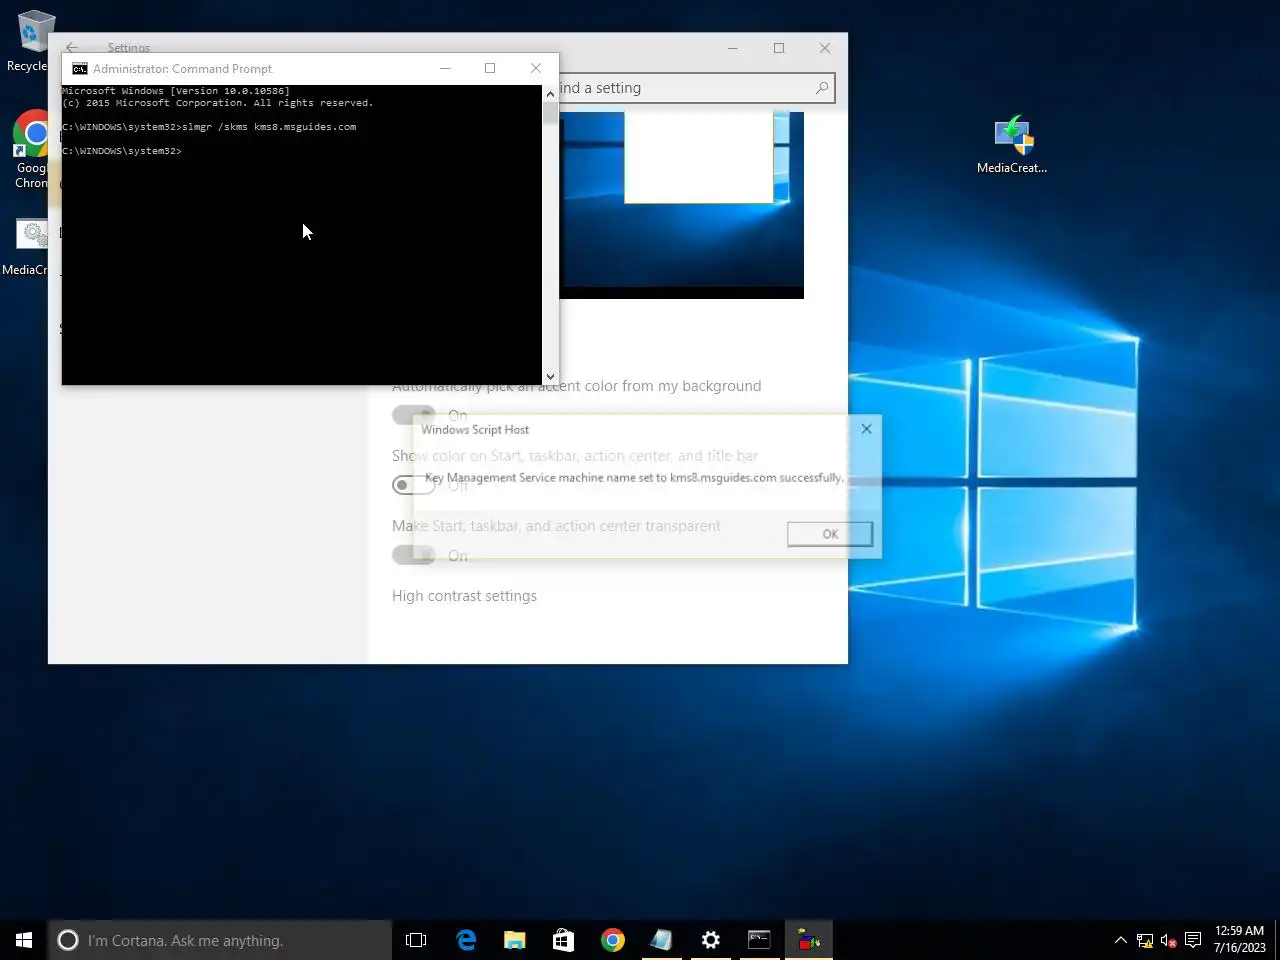
Task: Click the personalization preview image in Settings
Action: click(681, 205)
